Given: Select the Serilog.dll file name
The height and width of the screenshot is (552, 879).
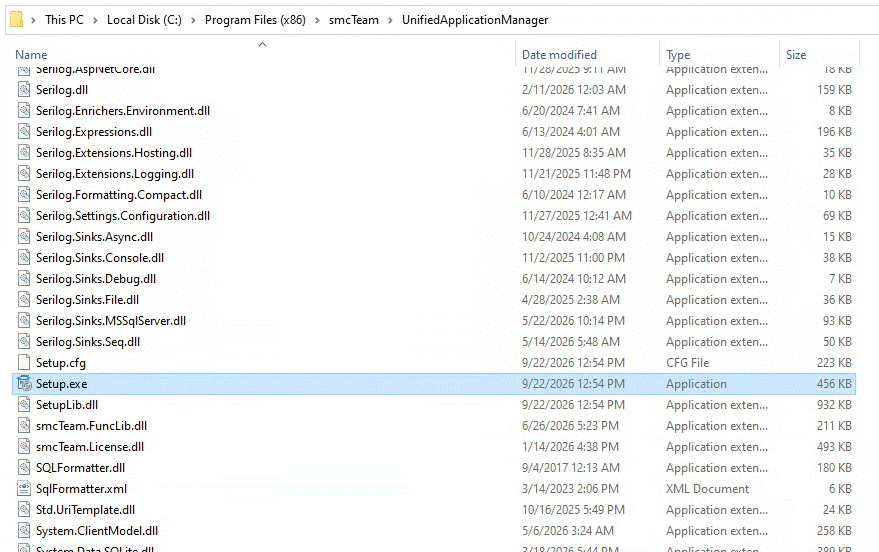Looking at the screenshot, I should pos(62,90).
